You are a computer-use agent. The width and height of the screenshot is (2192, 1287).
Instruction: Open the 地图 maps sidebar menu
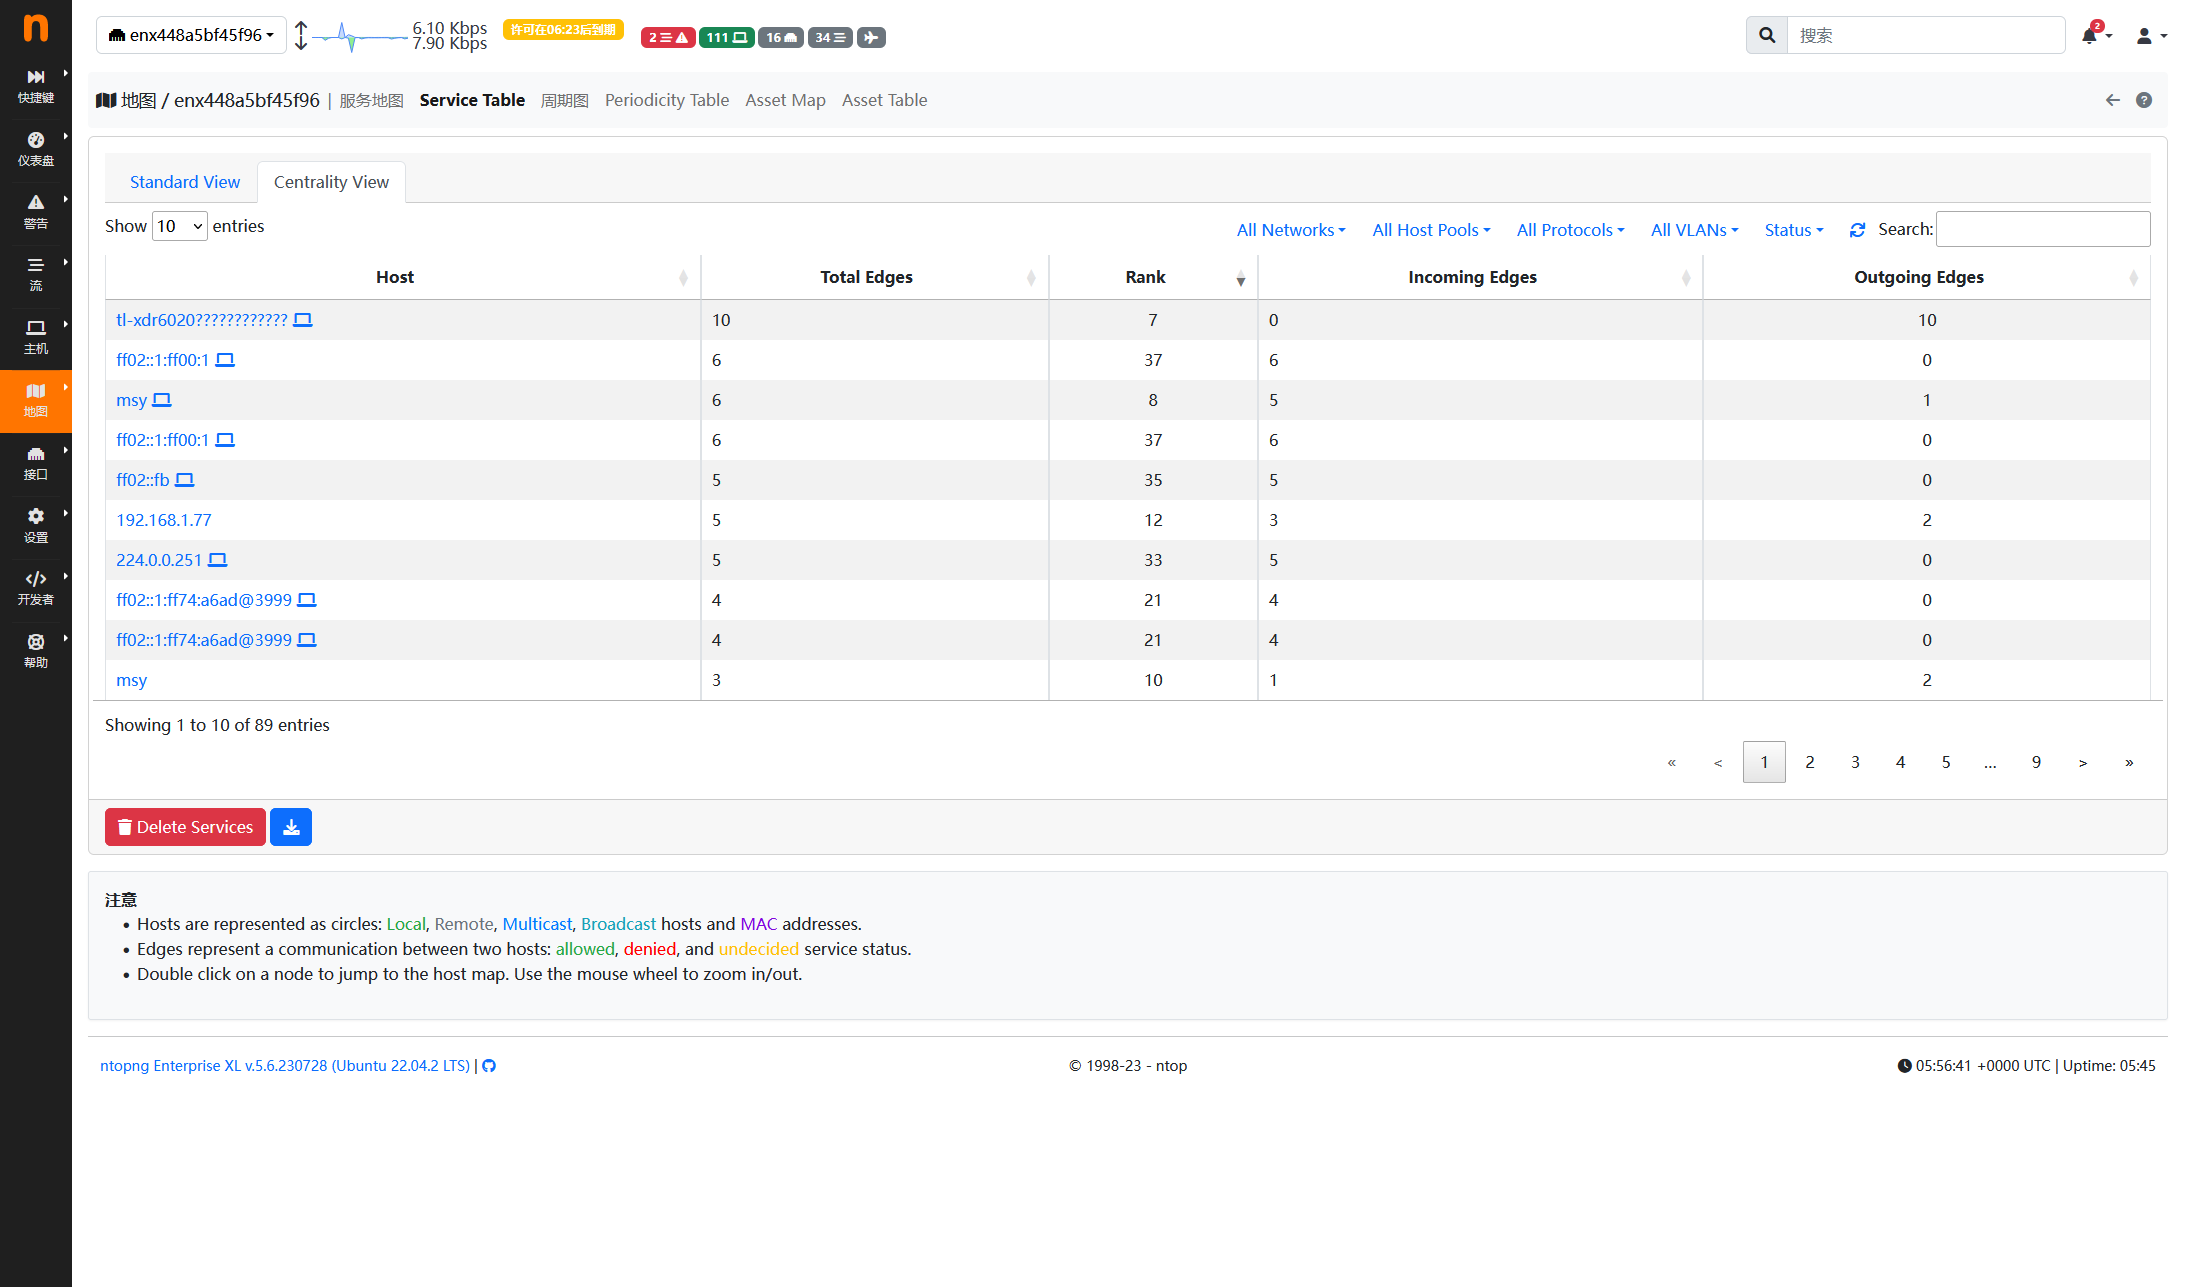[36, 400]
